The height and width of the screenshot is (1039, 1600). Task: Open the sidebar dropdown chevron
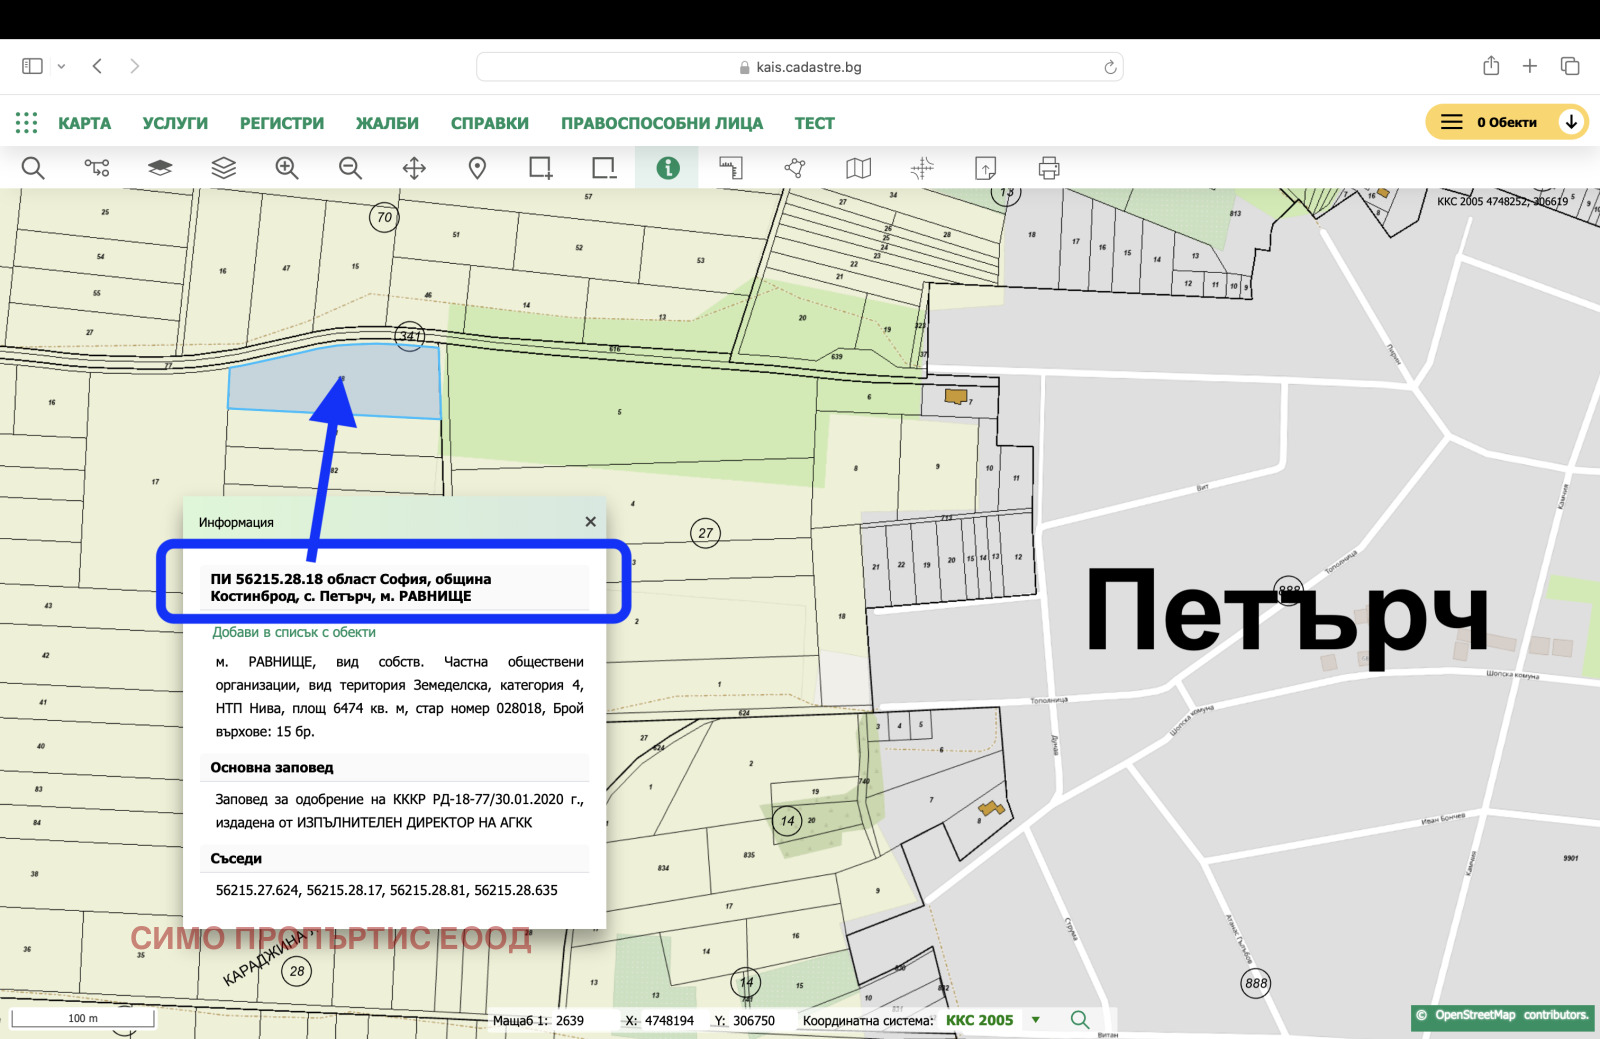(61, 66)
